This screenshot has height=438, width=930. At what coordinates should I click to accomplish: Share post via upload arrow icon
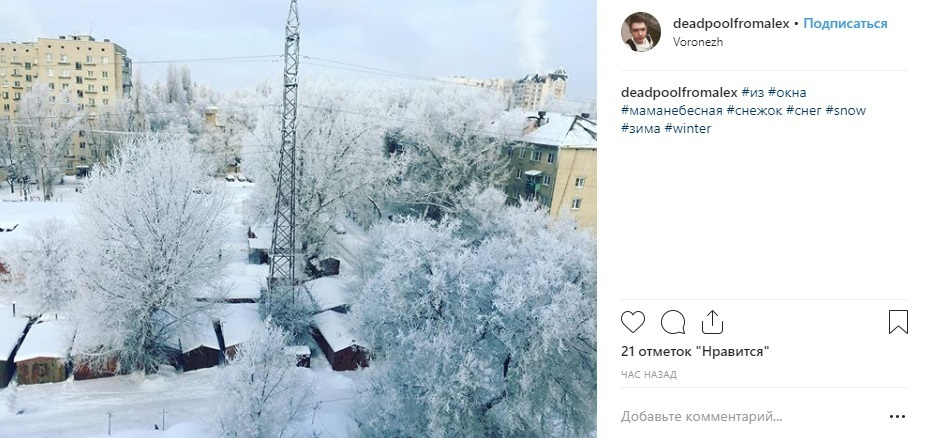[x=712, y=322]
